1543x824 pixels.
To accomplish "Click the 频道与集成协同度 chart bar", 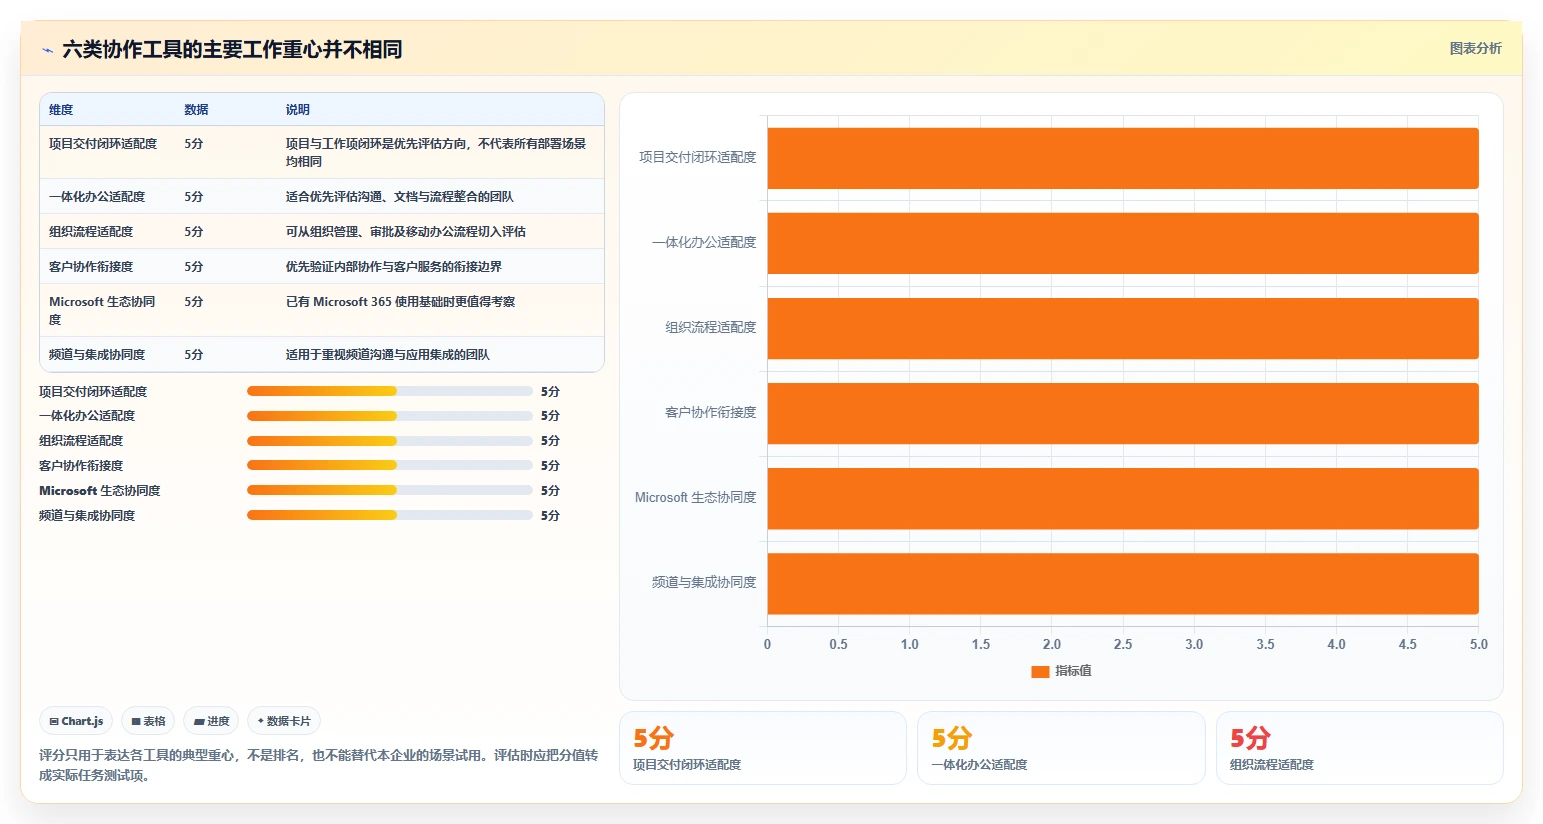I will [x=1123, y=583].
